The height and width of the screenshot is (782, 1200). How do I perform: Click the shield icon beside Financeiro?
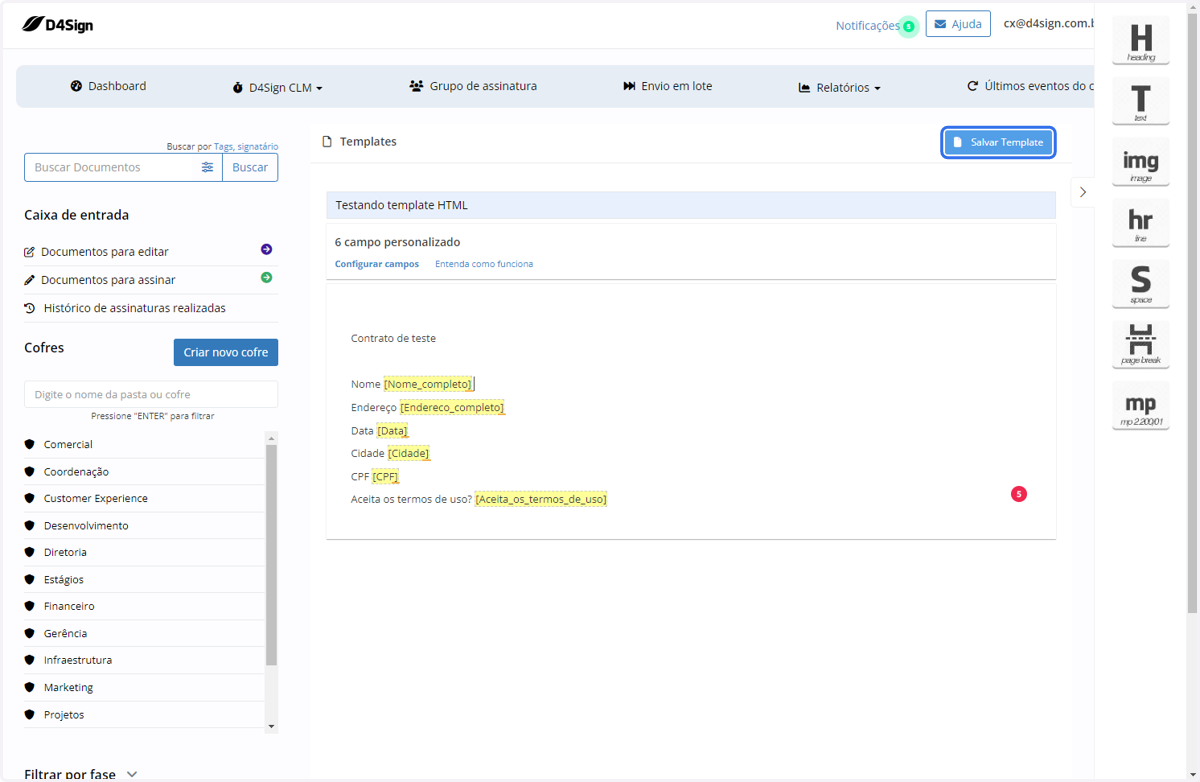30,606
